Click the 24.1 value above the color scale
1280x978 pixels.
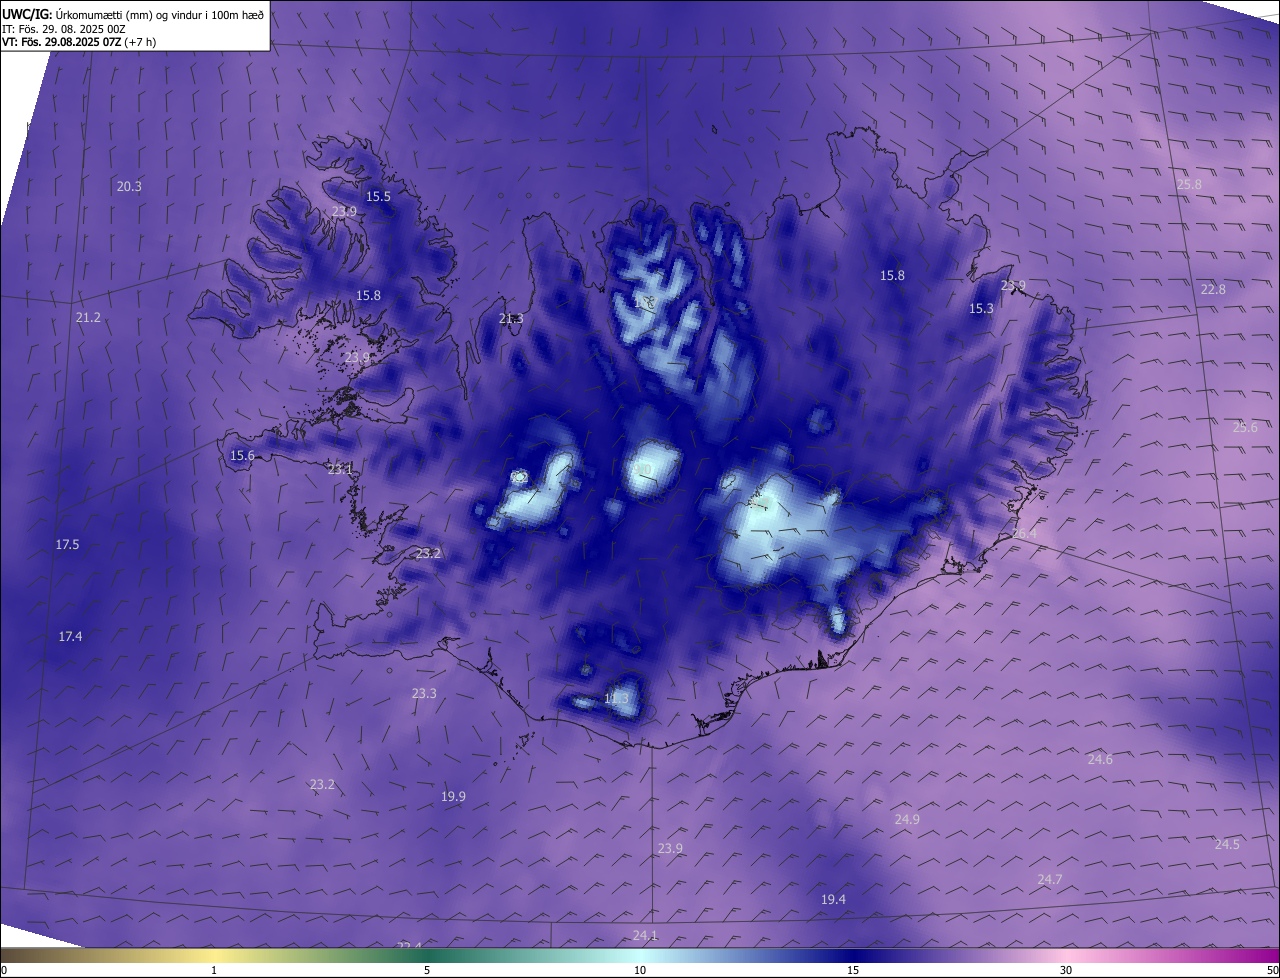click(x=645, y=935)
